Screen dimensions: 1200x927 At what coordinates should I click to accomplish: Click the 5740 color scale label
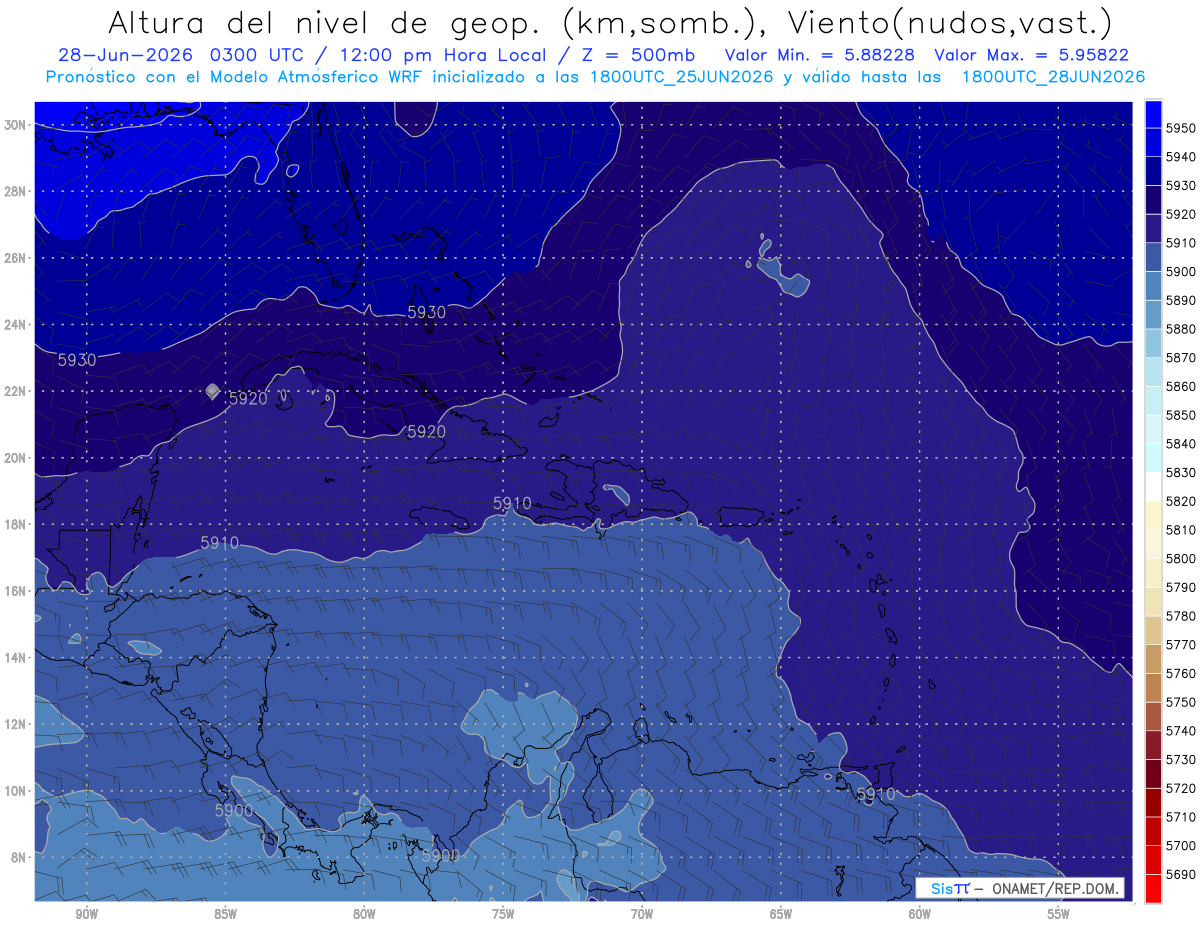[1181, 731]
